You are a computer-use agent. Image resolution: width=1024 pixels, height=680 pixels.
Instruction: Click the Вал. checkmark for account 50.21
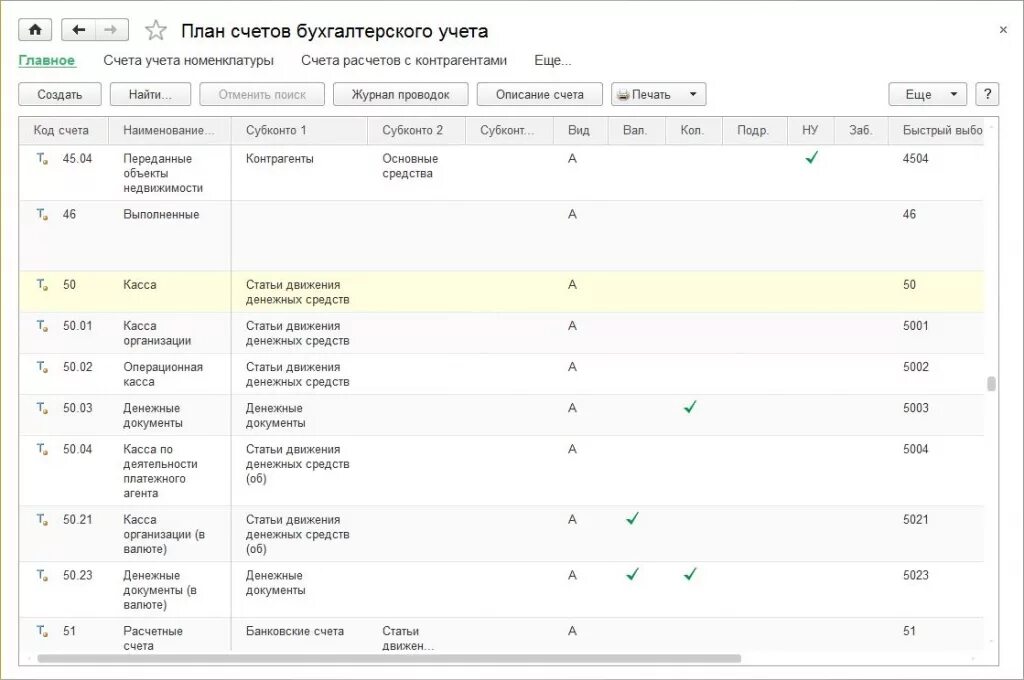(x=632, y=519)
